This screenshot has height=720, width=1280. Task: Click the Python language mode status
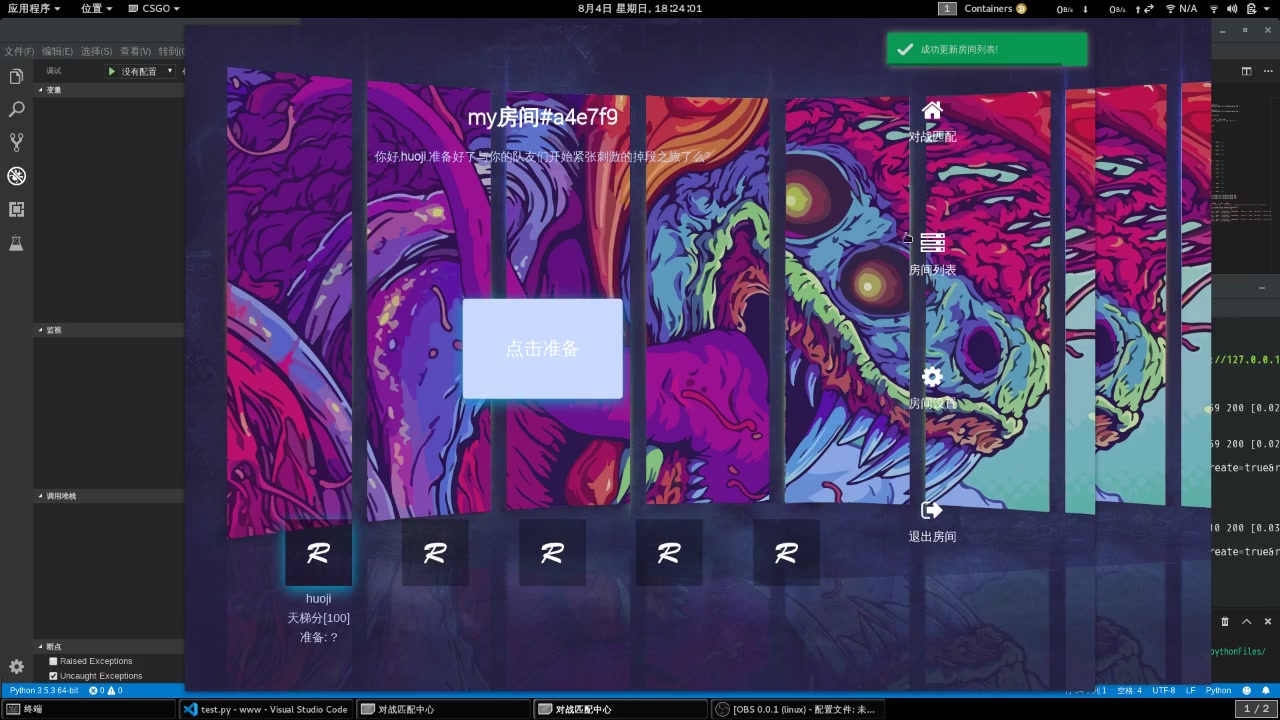(x=1218, y=690)
